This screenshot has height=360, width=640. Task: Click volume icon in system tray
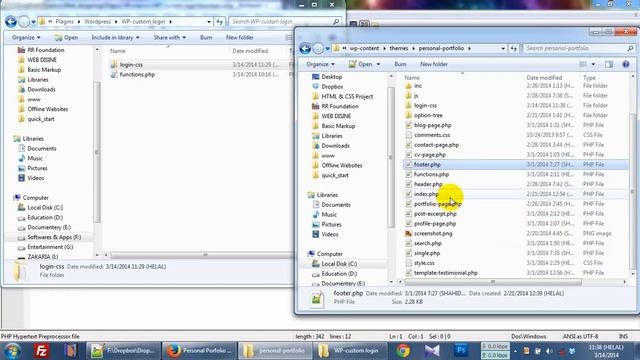[549, 351]
